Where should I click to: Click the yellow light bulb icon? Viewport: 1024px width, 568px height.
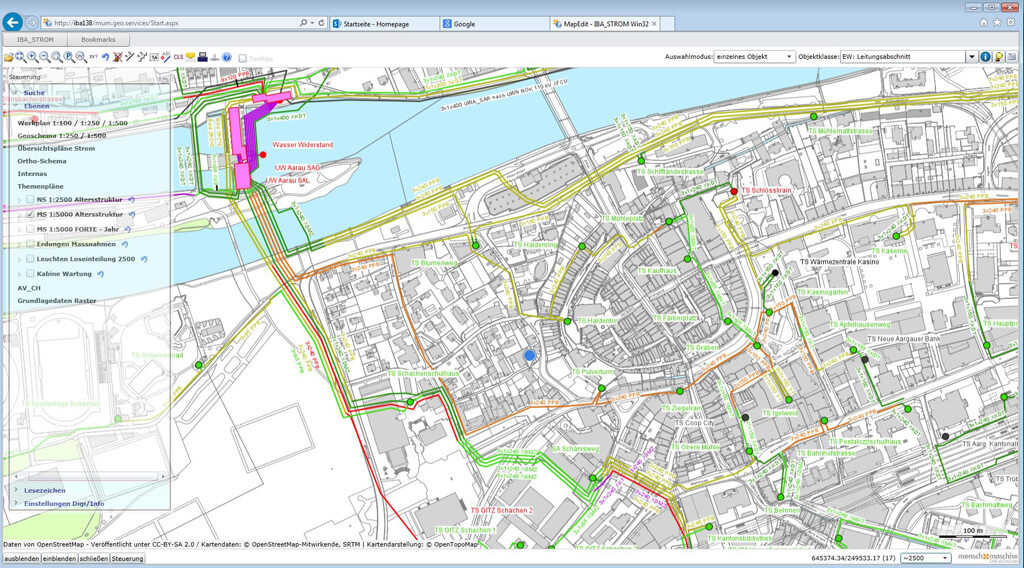coord(998,57)
